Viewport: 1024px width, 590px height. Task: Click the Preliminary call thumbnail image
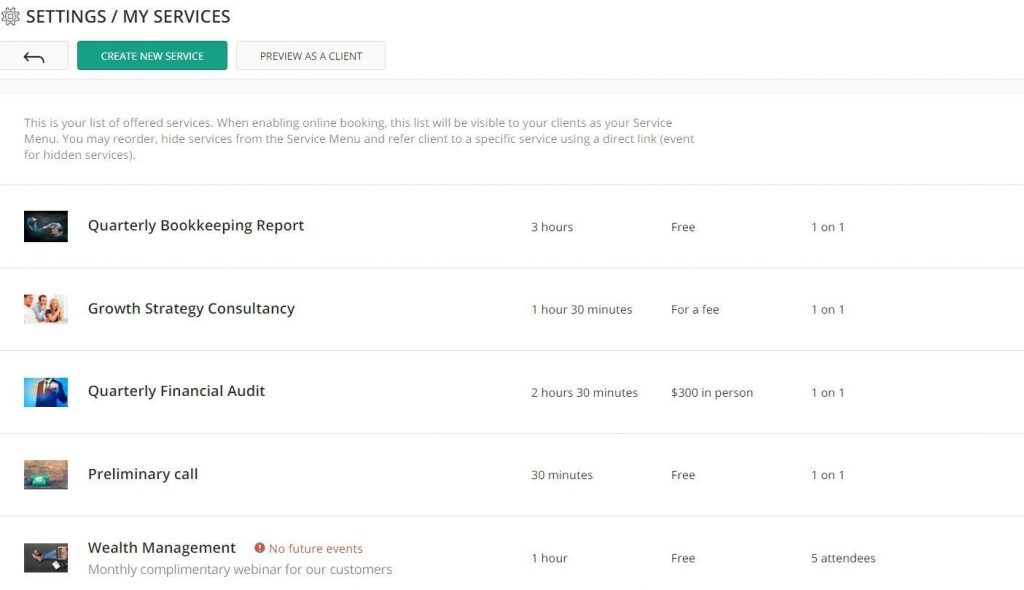pos(46,474)
